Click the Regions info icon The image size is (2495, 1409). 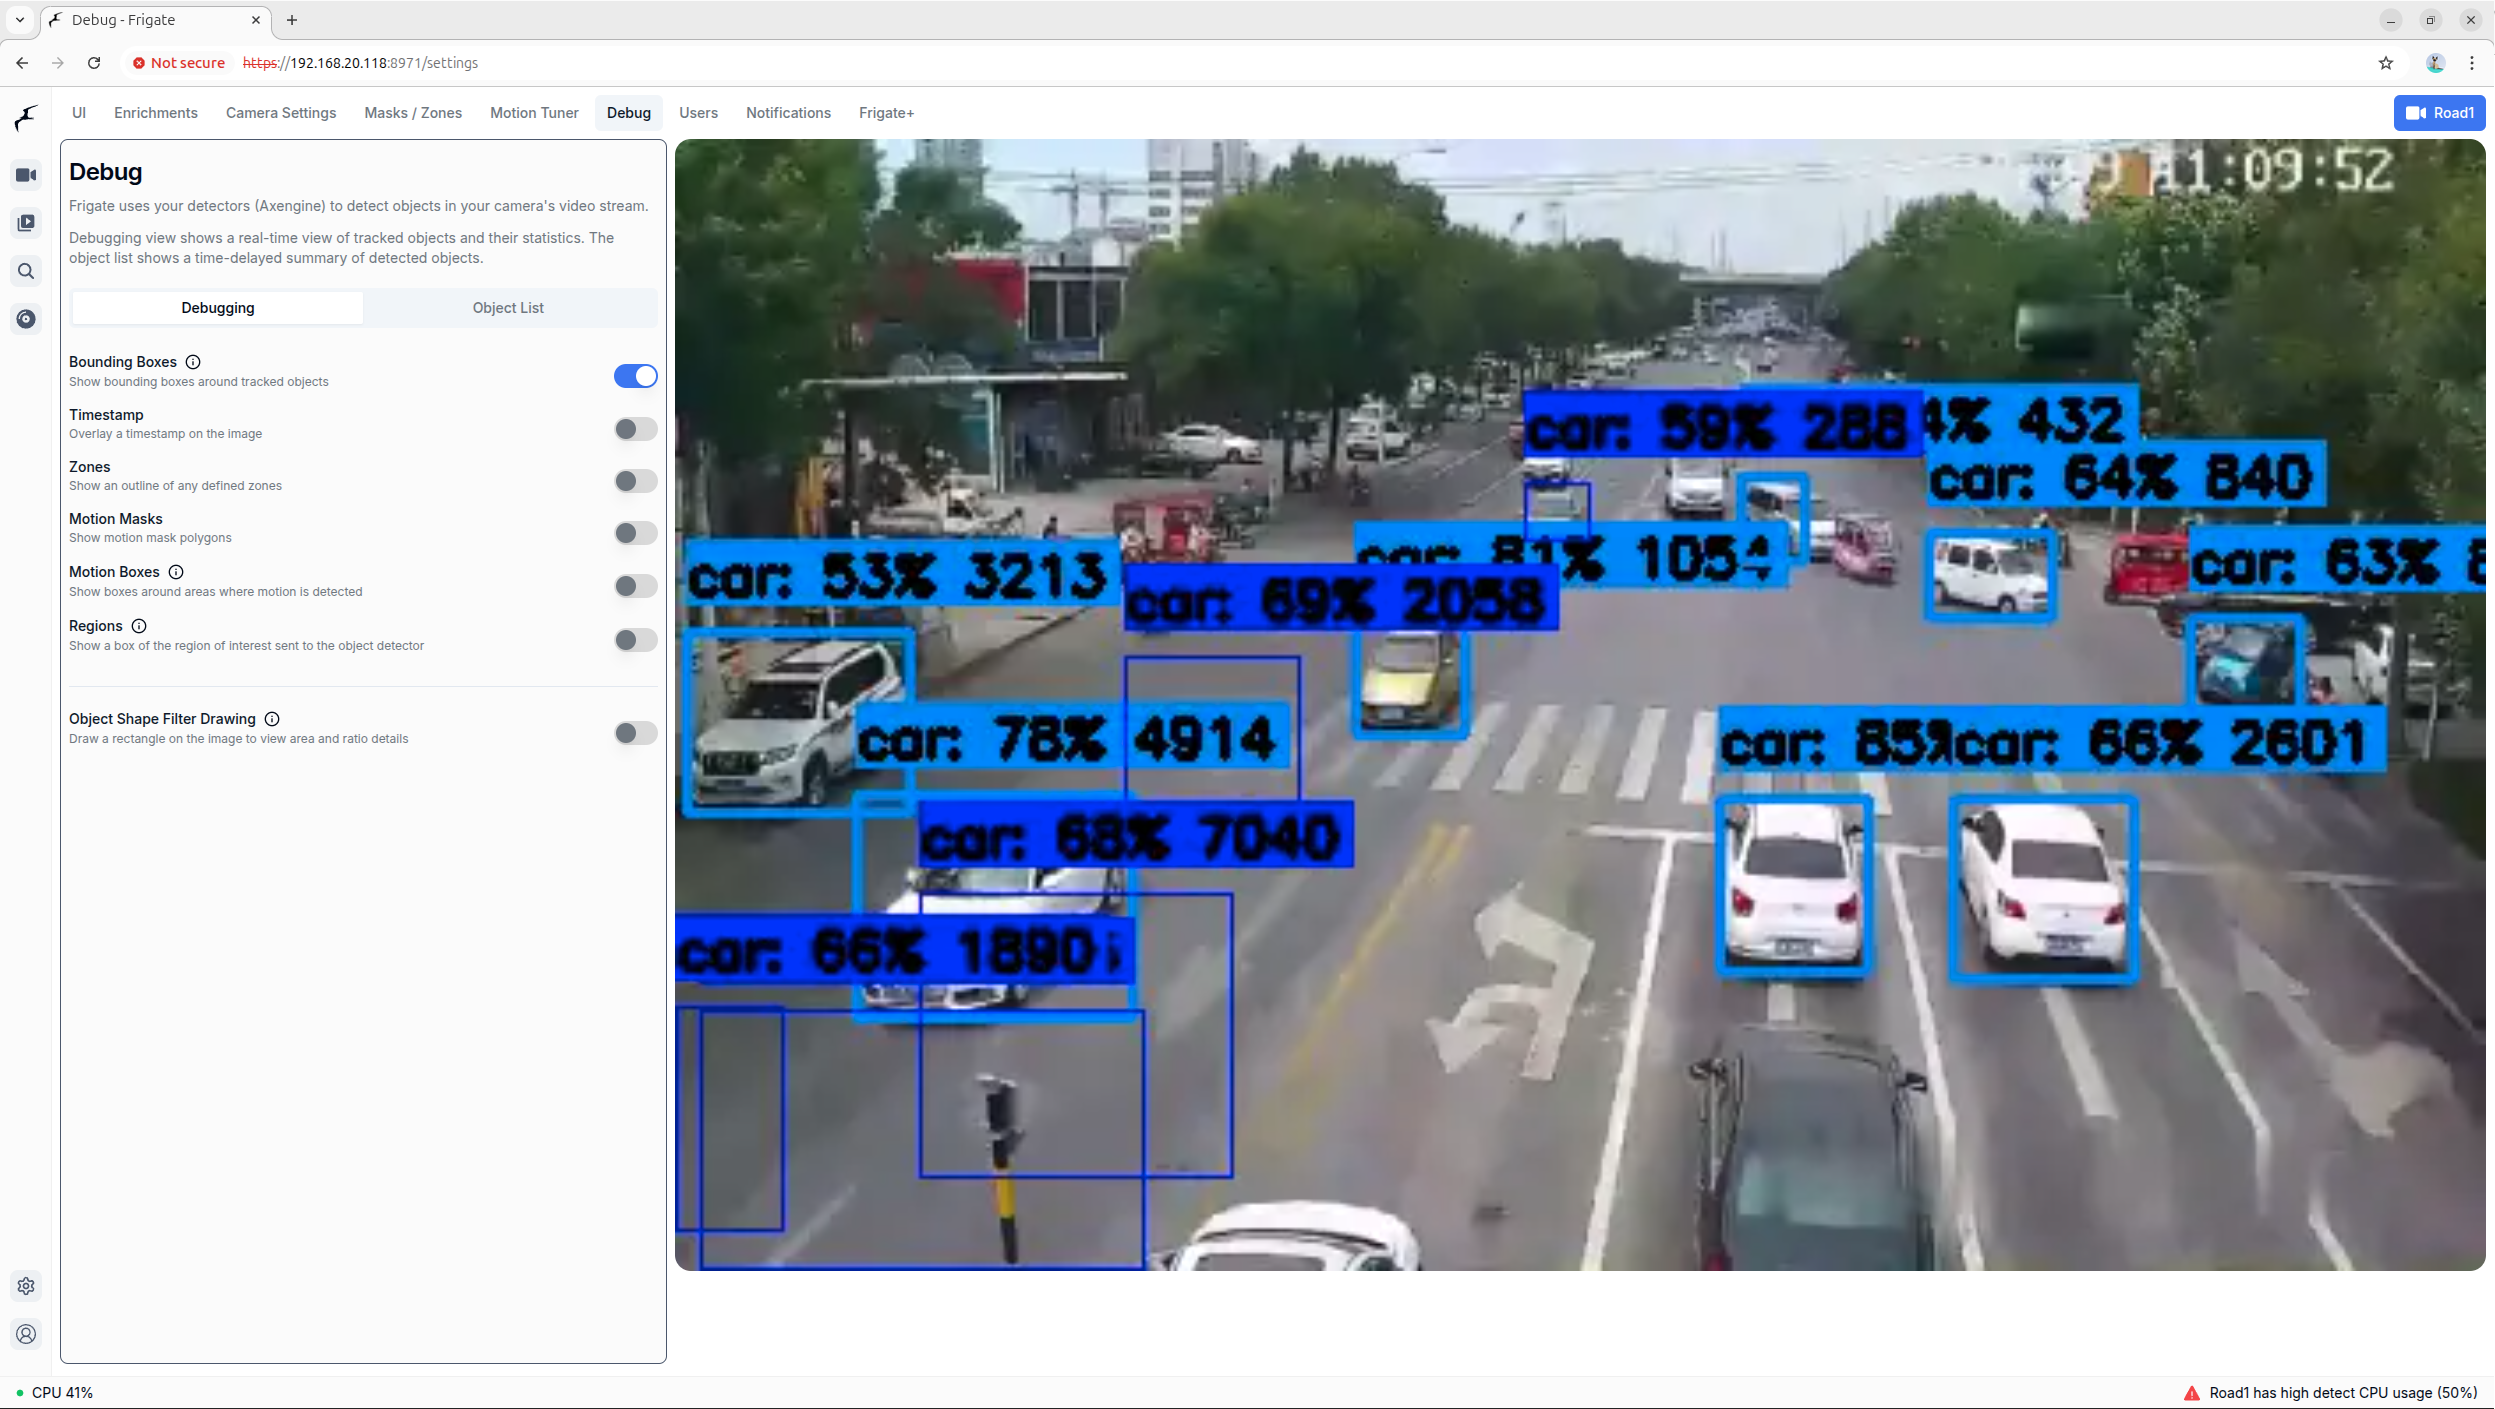[x=139, y=626]
